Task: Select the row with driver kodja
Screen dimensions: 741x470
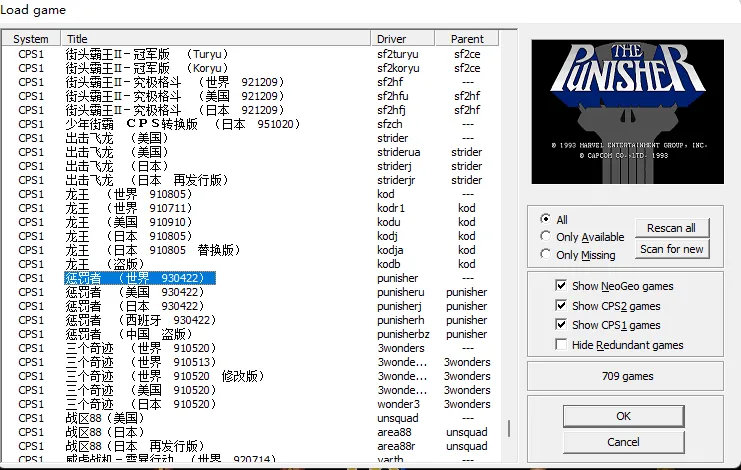Action: click(x=250, y=250)
